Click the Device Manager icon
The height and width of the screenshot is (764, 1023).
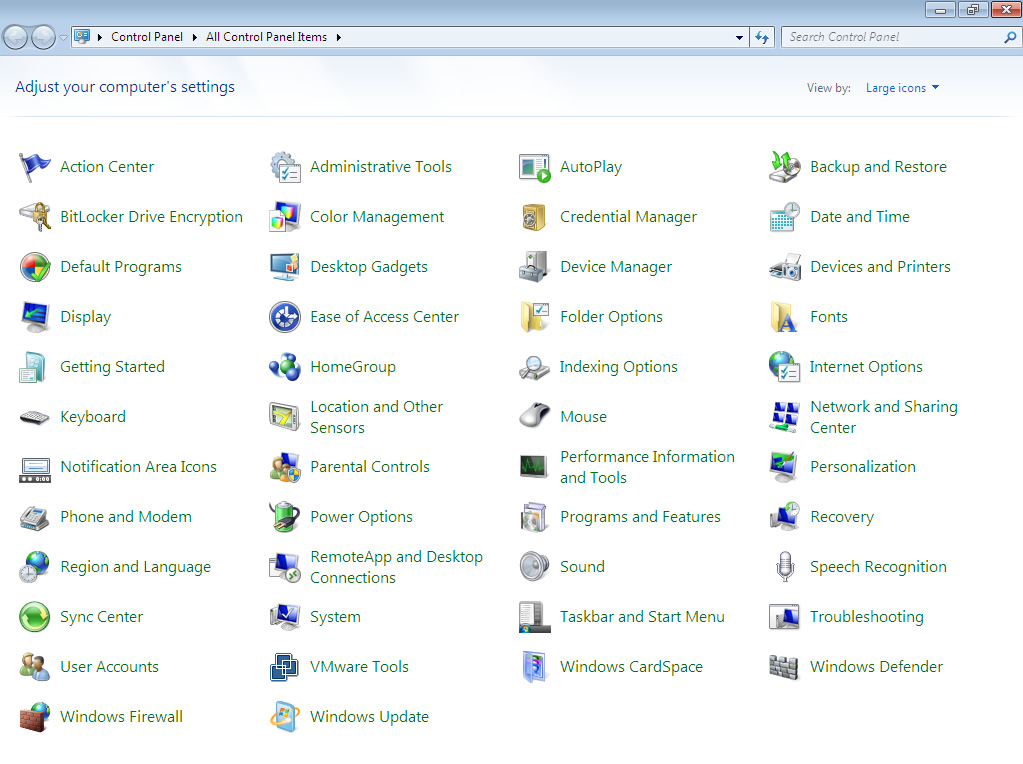(535, 267)
